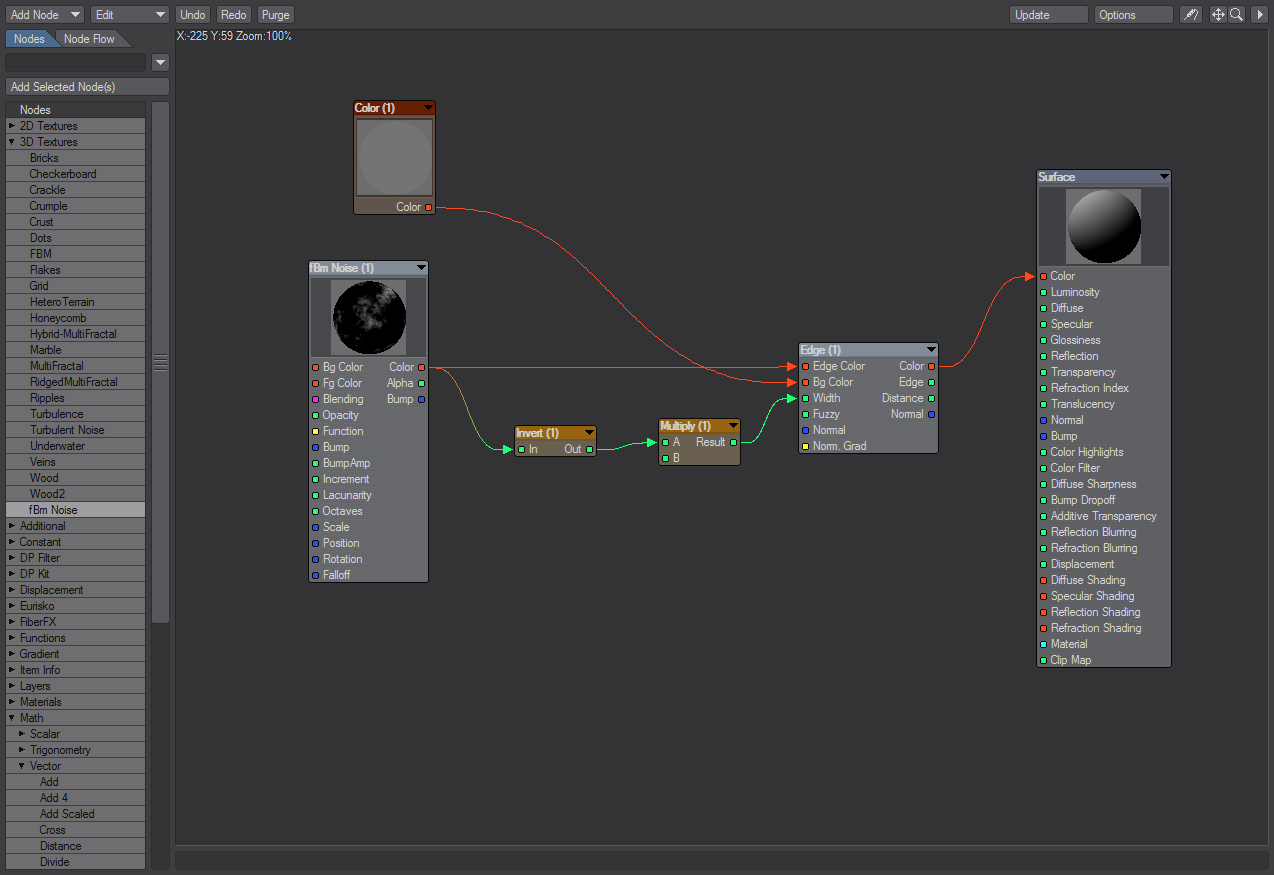This screenshot has width=1274, height=875.
Task: Open the Add Node dropdown menu
Action: [45, 15]
